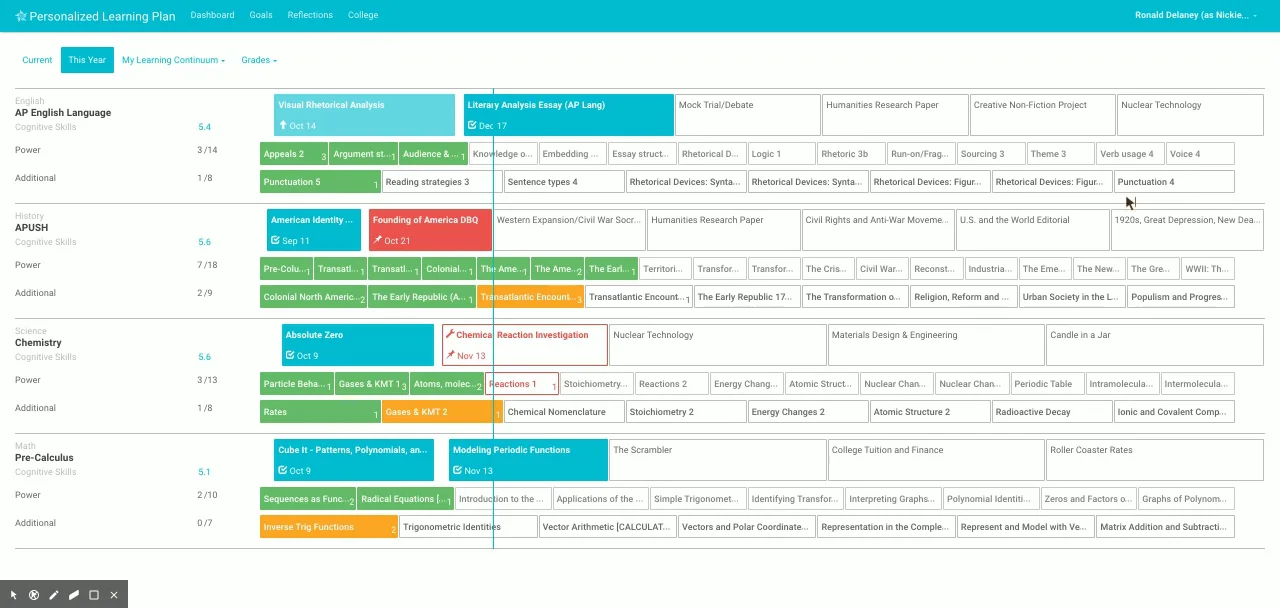Expand the Grades dropdown

click(259, 60)
